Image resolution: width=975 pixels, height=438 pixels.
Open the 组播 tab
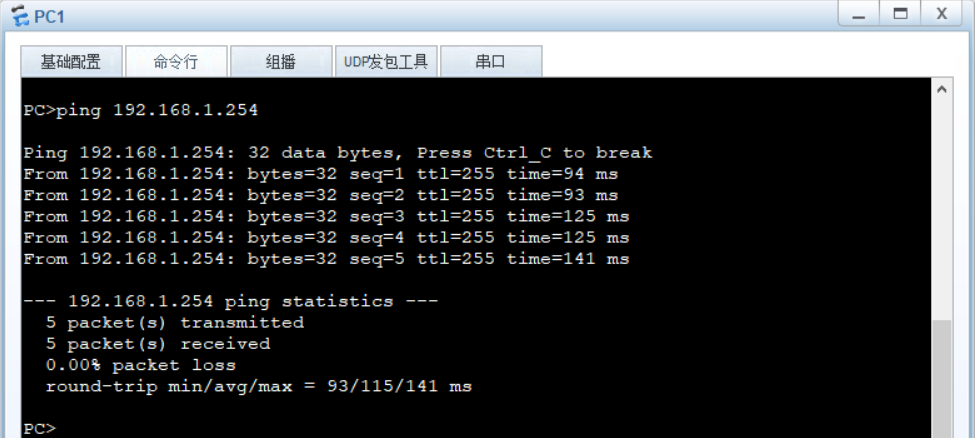click(280, 62)
